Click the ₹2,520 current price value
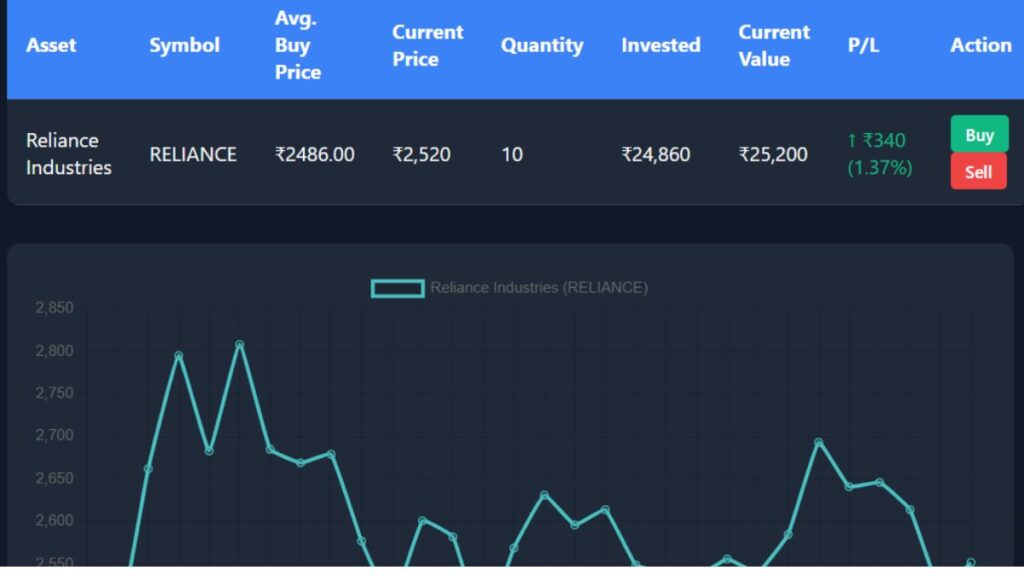Screen dimensions: 1024x576 421,155
